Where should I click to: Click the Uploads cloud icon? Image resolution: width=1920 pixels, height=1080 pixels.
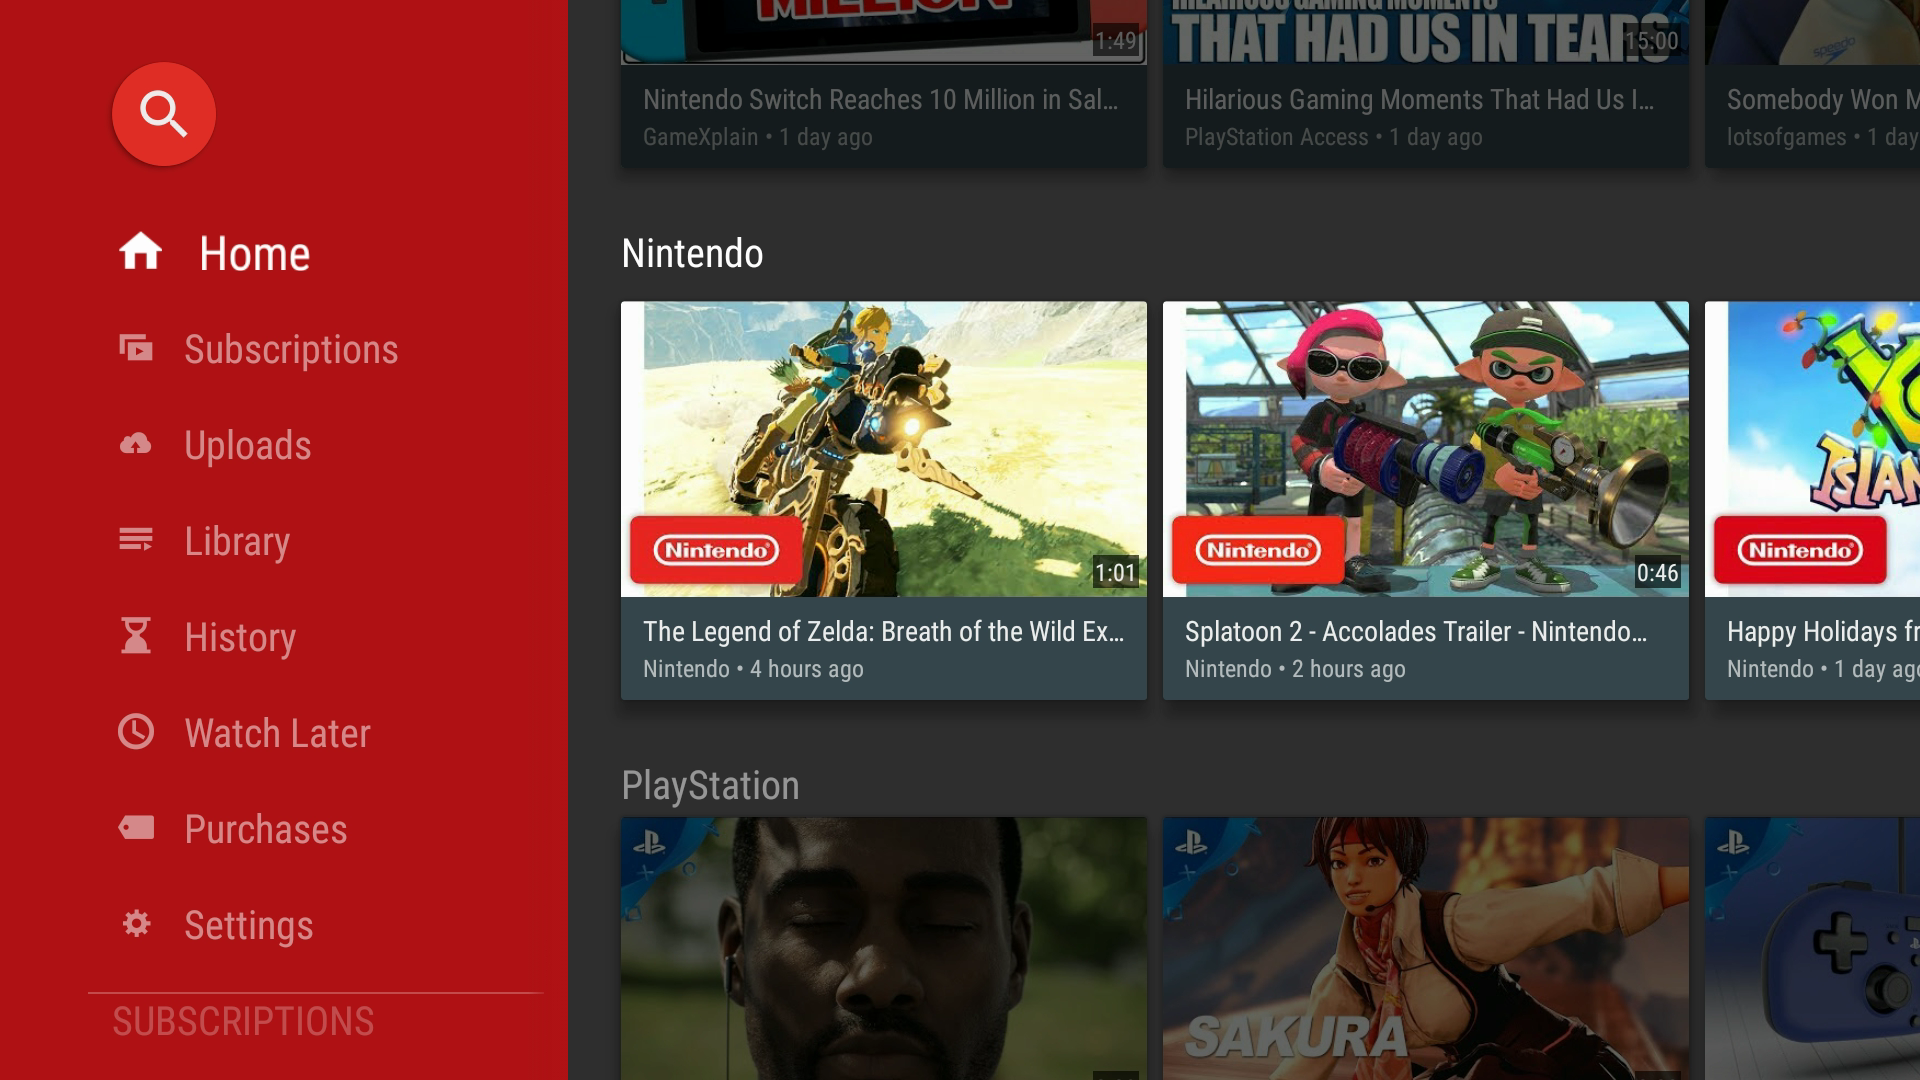136,444
